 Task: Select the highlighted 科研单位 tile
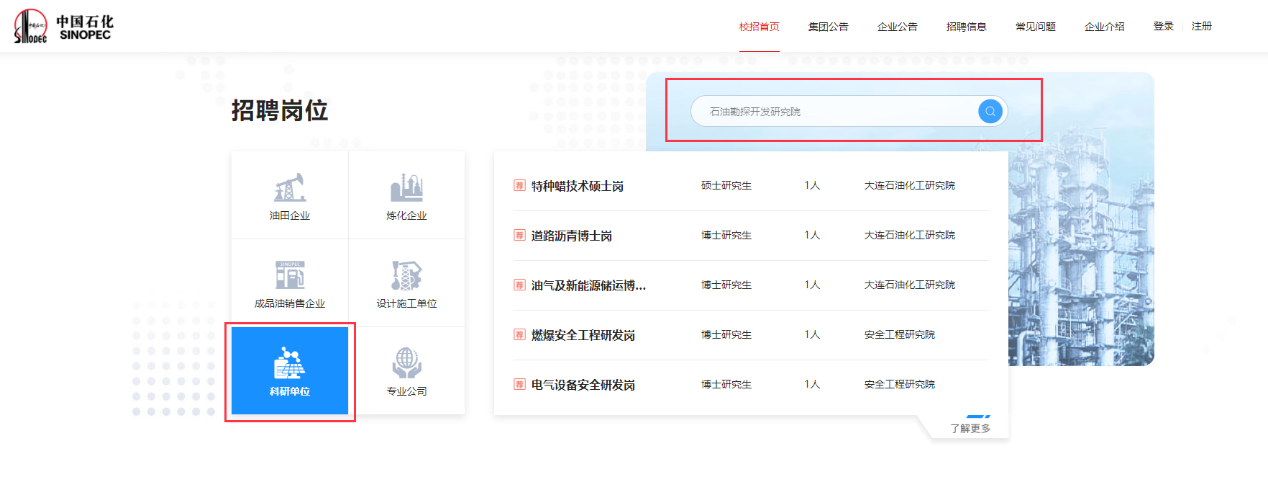pos(290,371)
